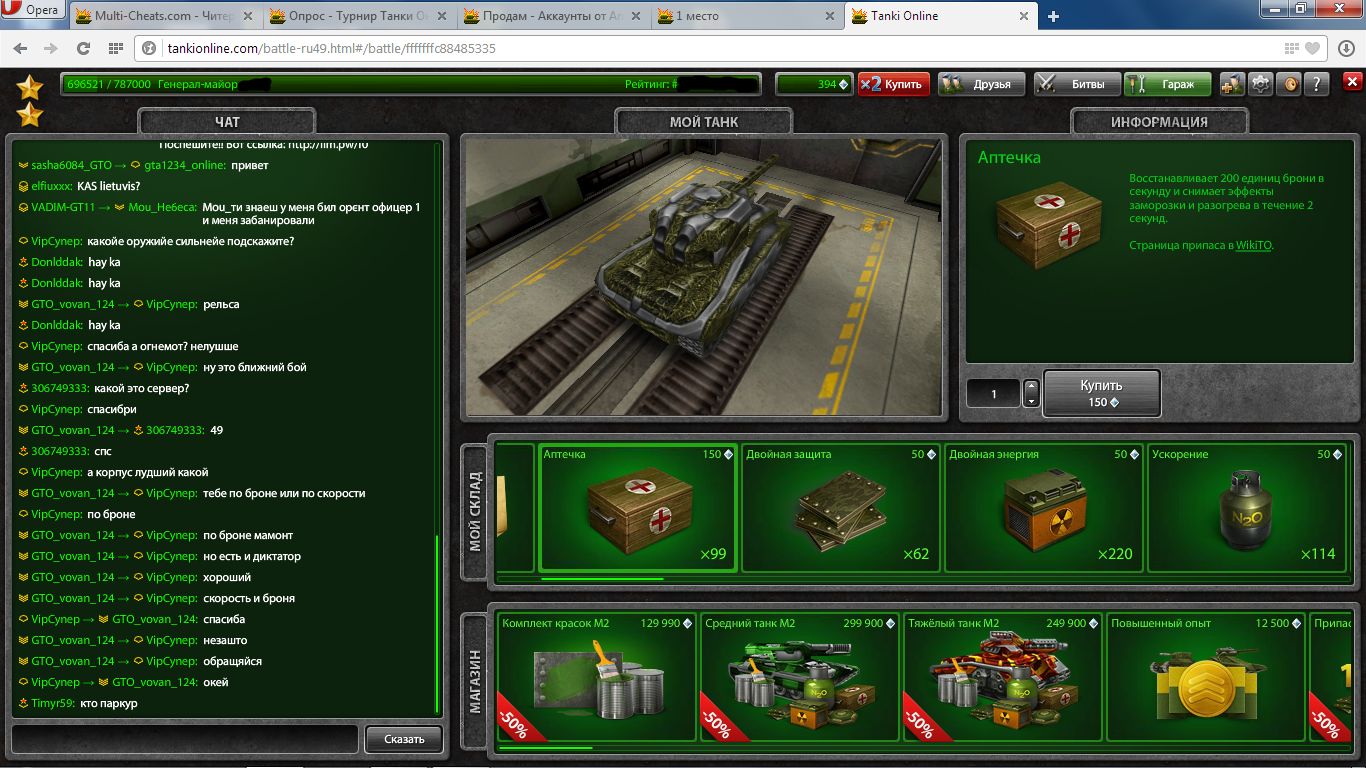Open the Повышенный опыт shop item

pos(1205,677)
